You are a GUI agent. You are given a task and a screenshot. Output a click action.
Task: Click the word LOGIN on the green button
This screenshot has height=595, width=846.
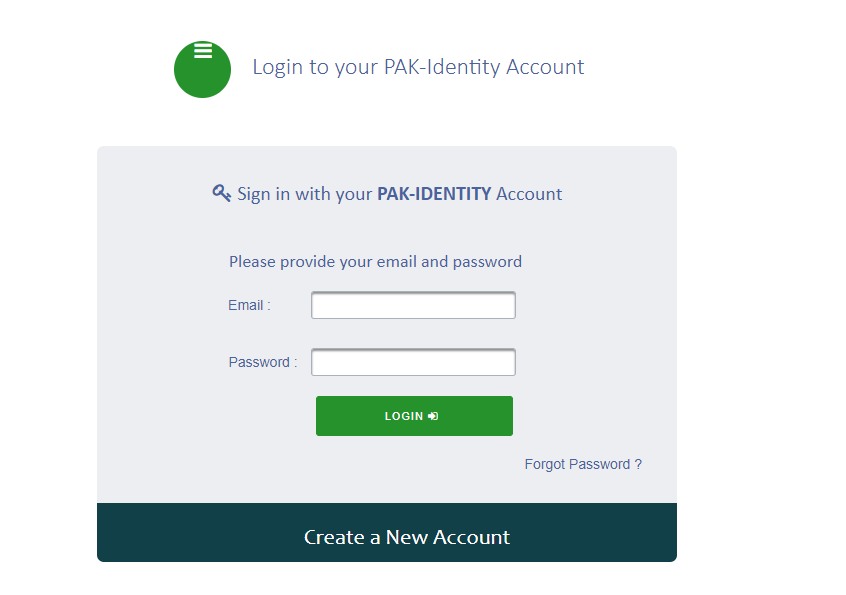pyautogui.click(x=403, y=416)
